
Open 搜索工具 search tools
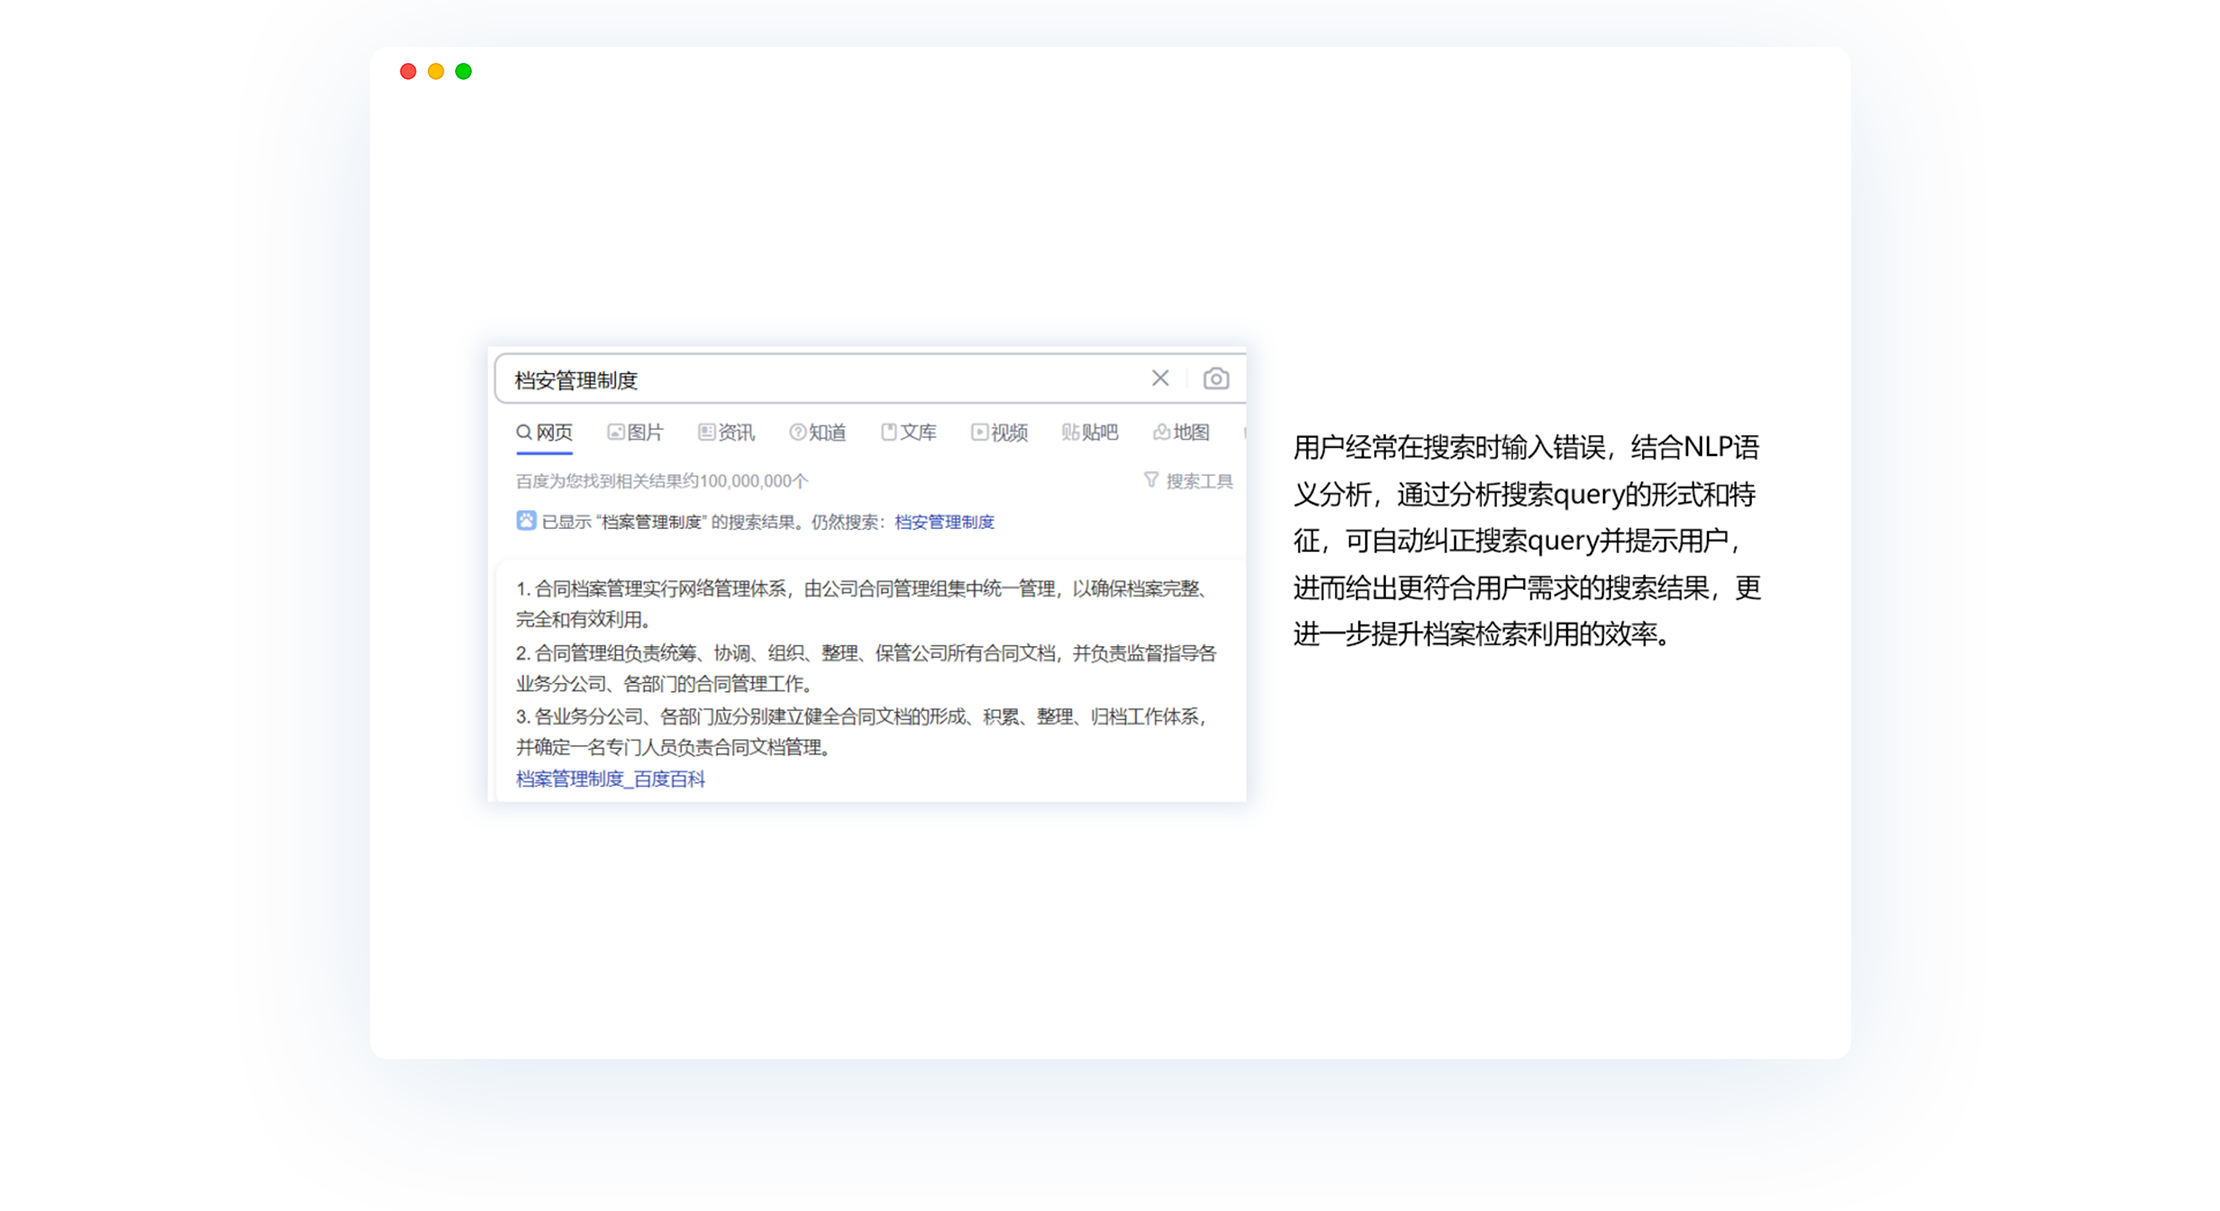tap(1199, 481)
